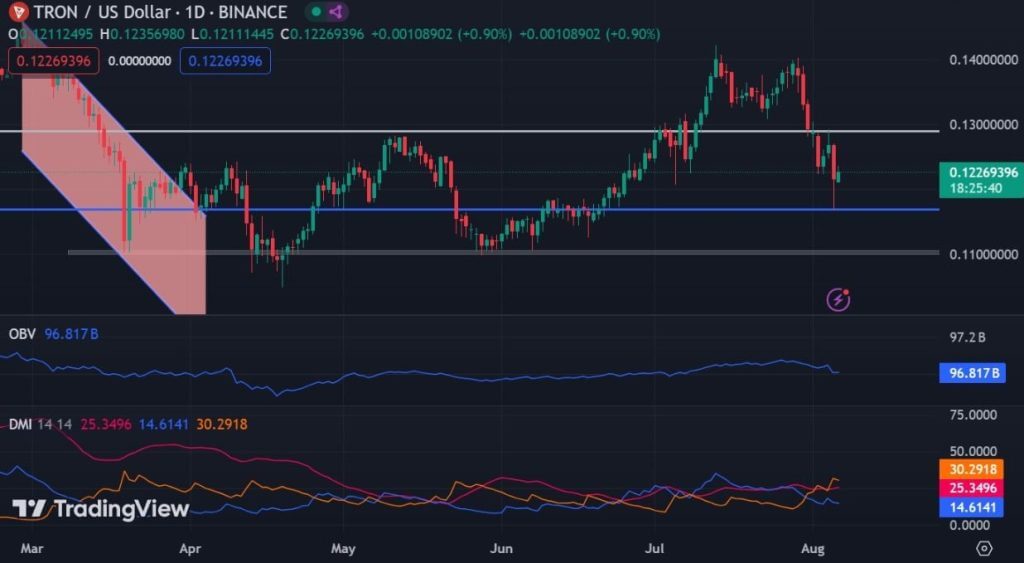Click the blue buy price 0.12269396 box
The height and width of the screenshot is (563, 1024).
tap(225, 61)
